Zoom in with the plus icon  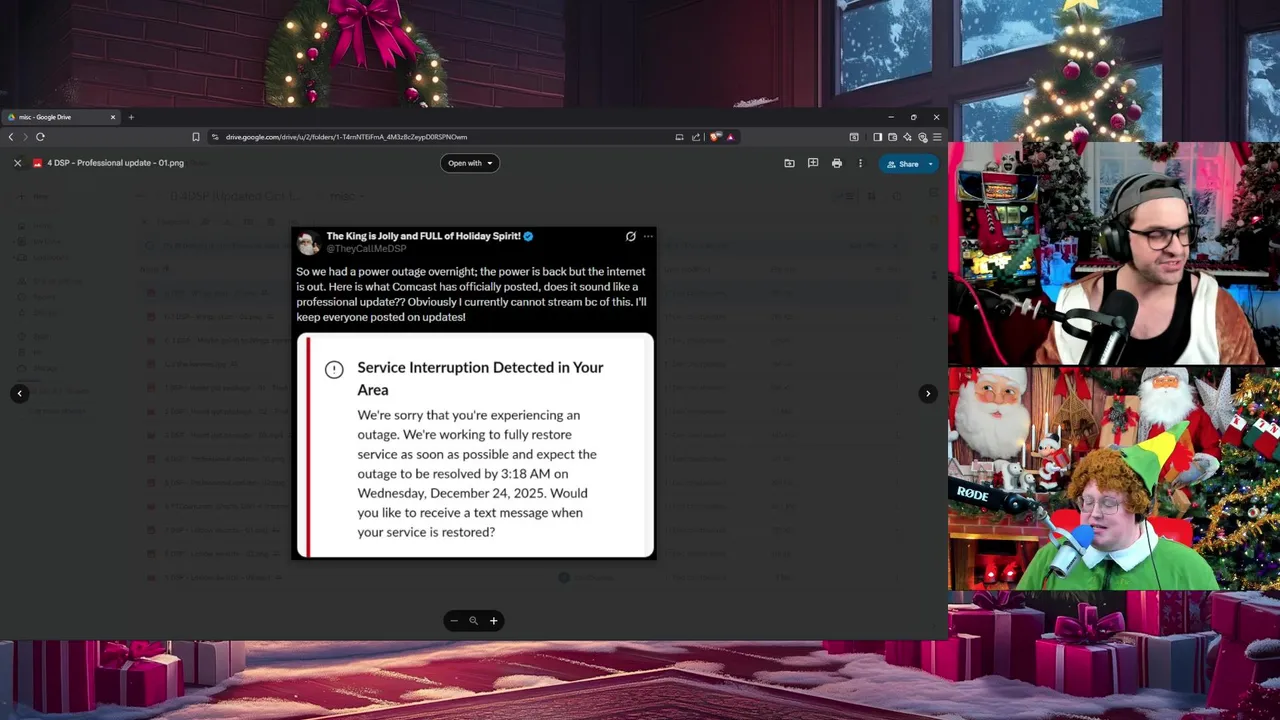pos(493,621)
